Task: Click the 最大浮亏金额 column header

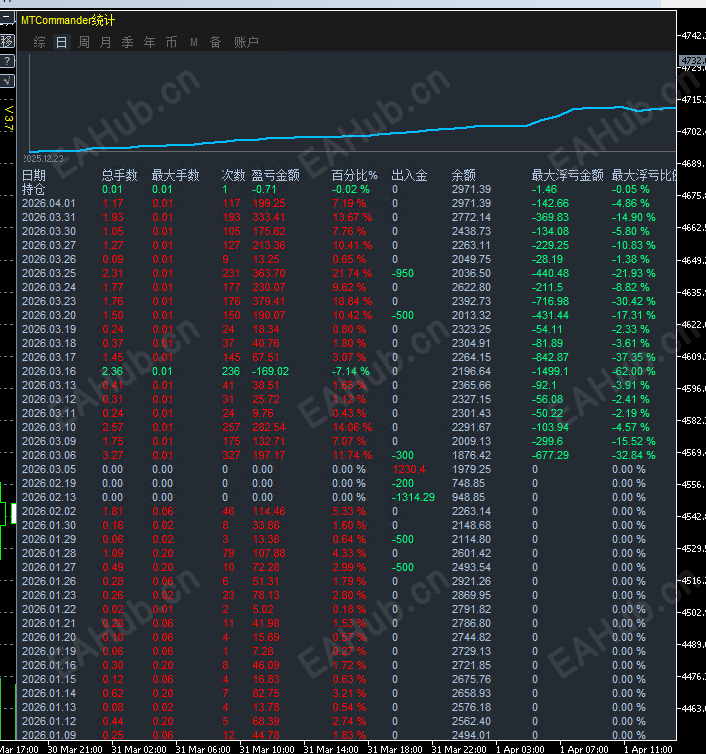Action: coord(567,175)
